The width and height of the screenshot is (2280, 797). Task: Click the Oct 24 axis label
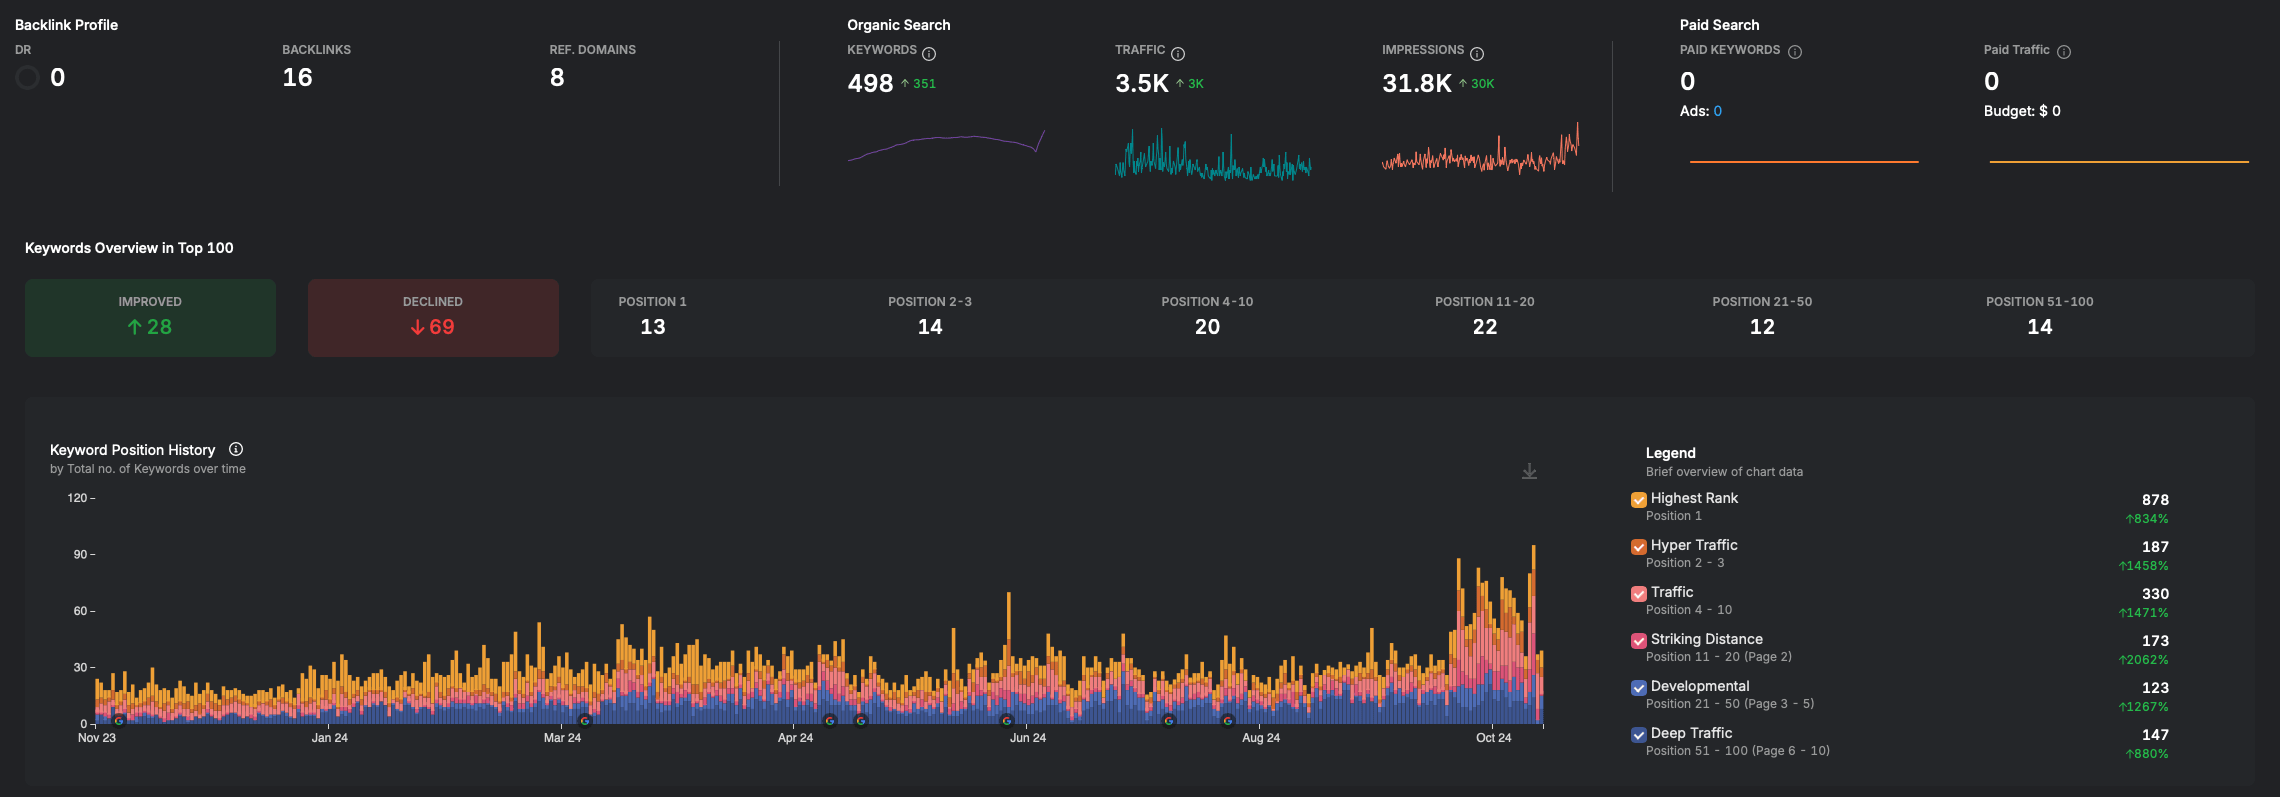point(1494,738)
